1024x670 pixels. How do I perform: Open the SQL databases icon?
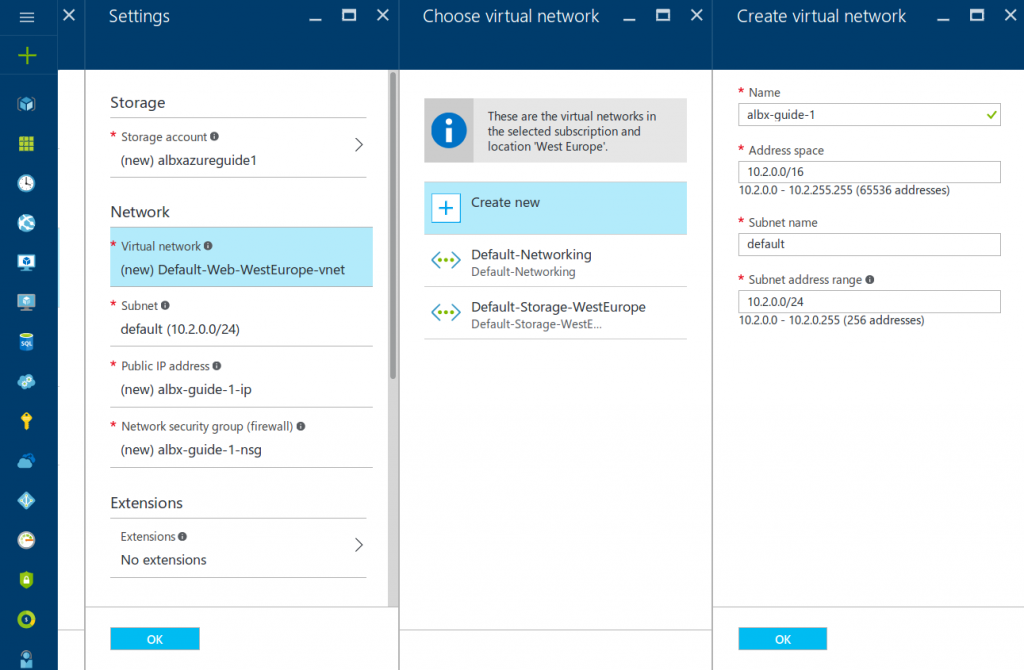[x=28, y=341]
